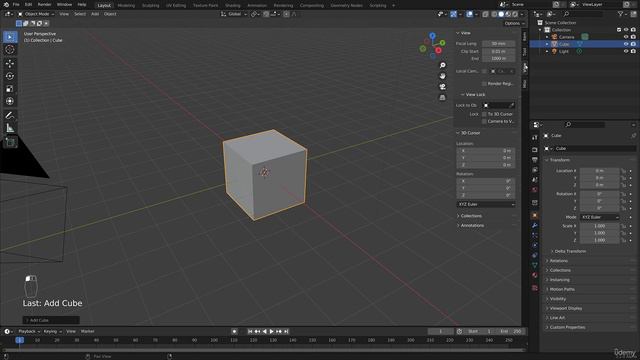Select the Select Box tool
Viewport: 640px width, 360px height.
tap(10, 37)
